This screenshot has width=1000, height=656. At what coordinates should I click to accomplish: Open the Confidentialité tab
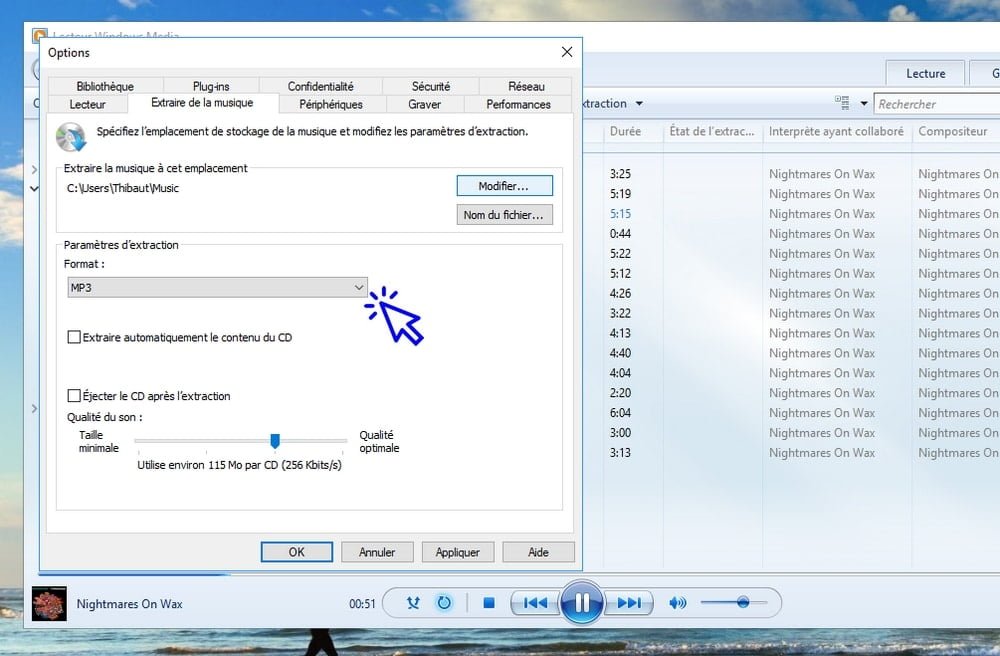(320, 86)
